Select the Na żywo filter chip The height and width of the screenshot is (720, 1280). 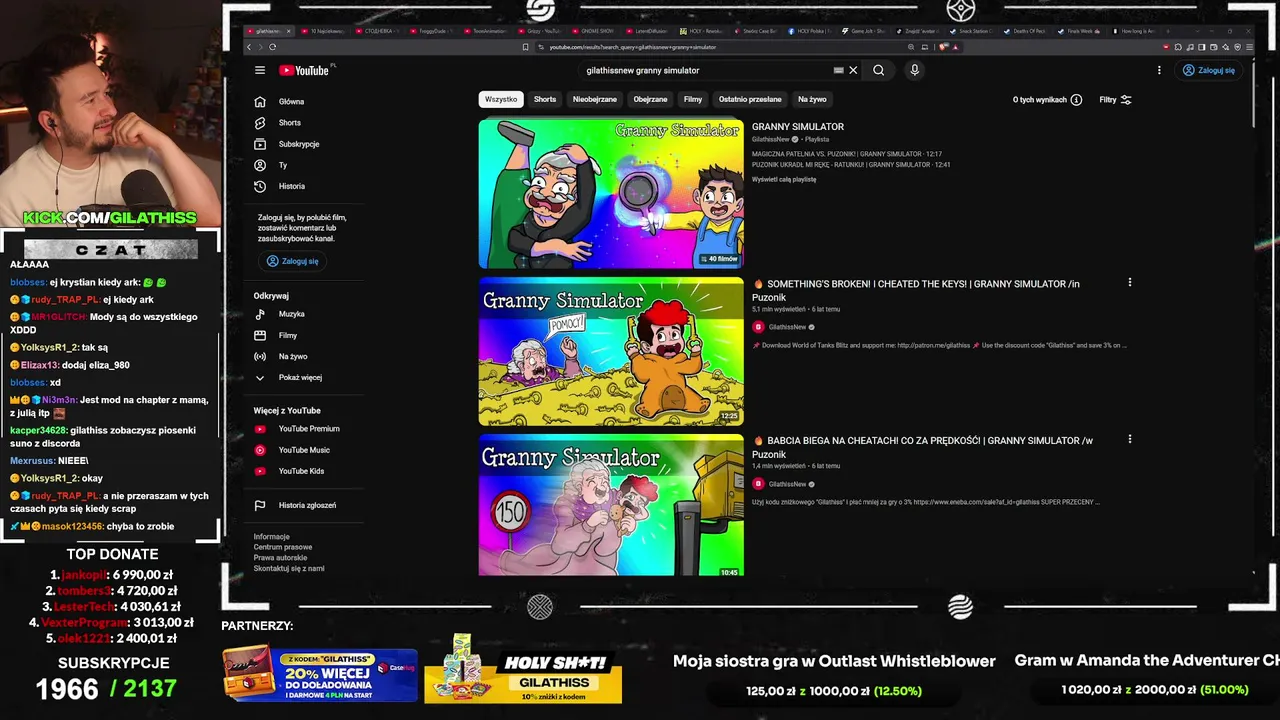[x=812, y=100]
